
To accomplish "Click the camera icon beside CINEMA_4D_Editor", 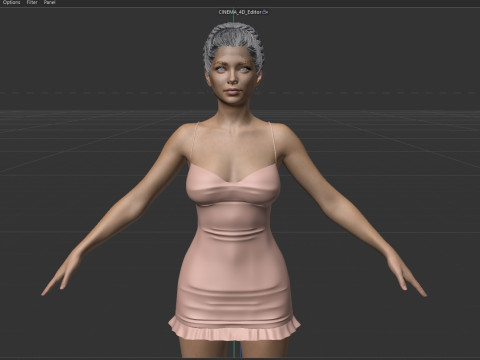I will [265, 12].
